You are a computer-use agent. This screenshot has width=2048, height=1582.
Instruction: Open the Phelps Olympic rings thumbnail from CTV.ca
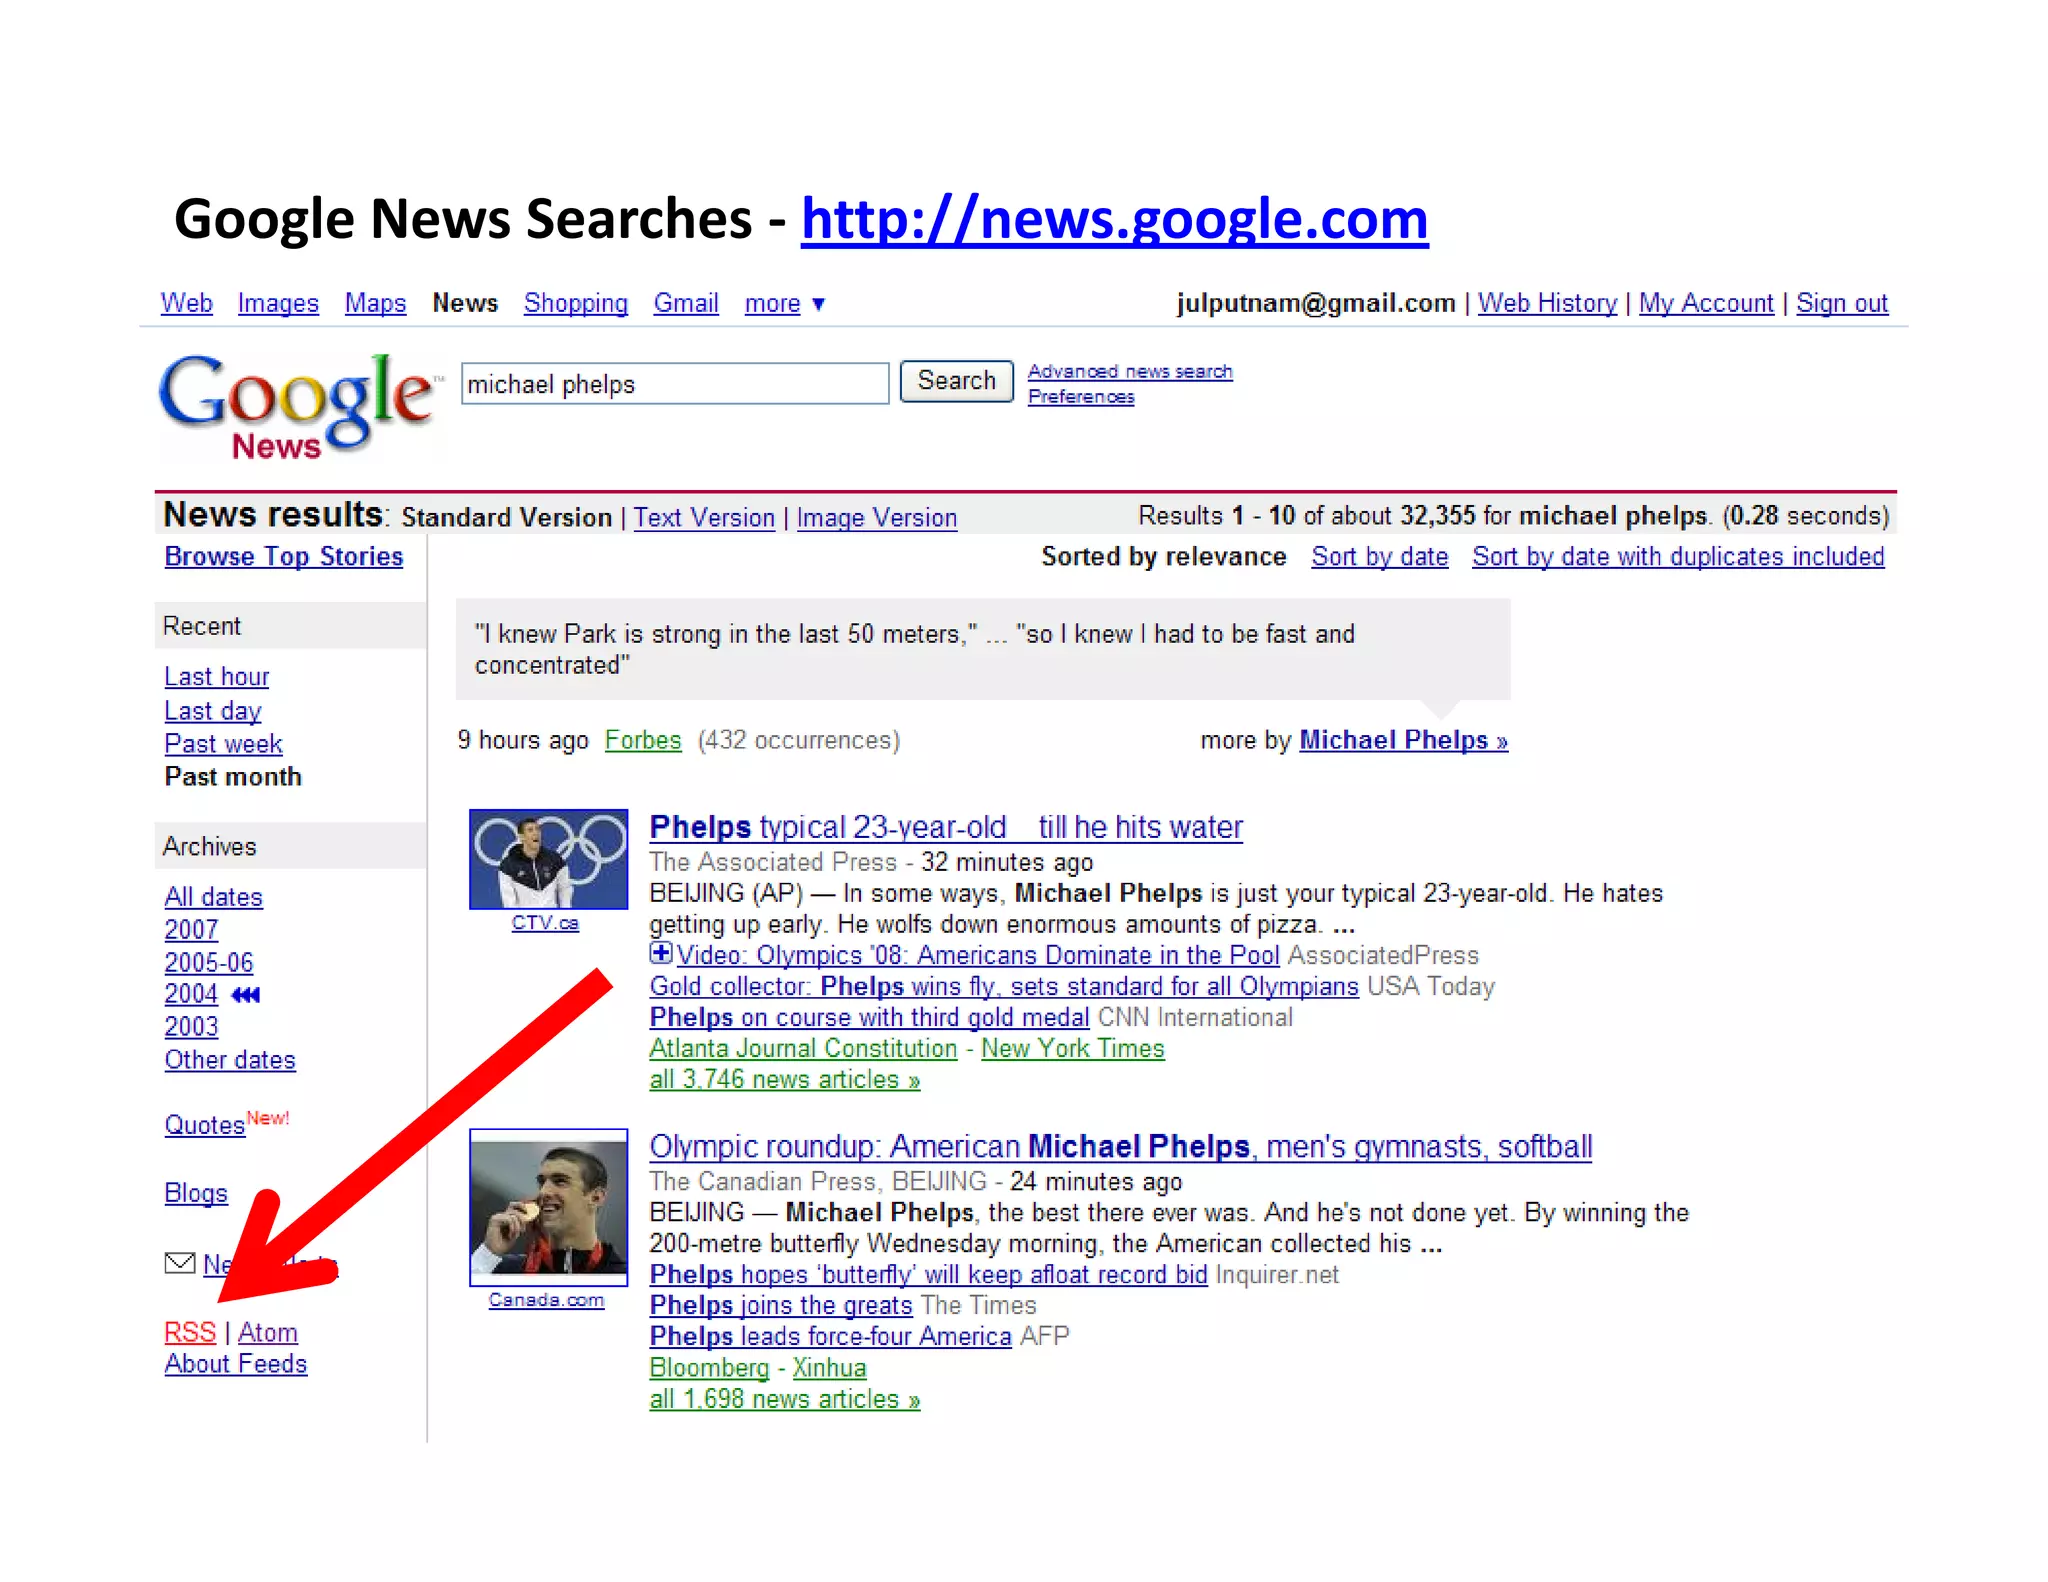click(548, 859)
